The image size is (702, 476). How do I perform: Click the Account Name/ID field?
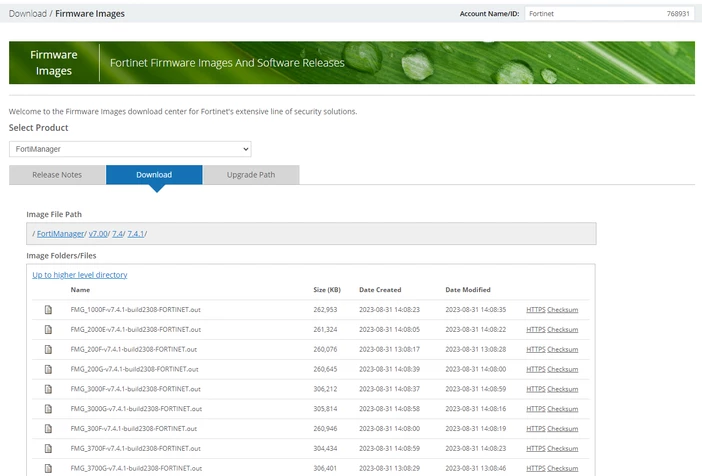[609, 14]
